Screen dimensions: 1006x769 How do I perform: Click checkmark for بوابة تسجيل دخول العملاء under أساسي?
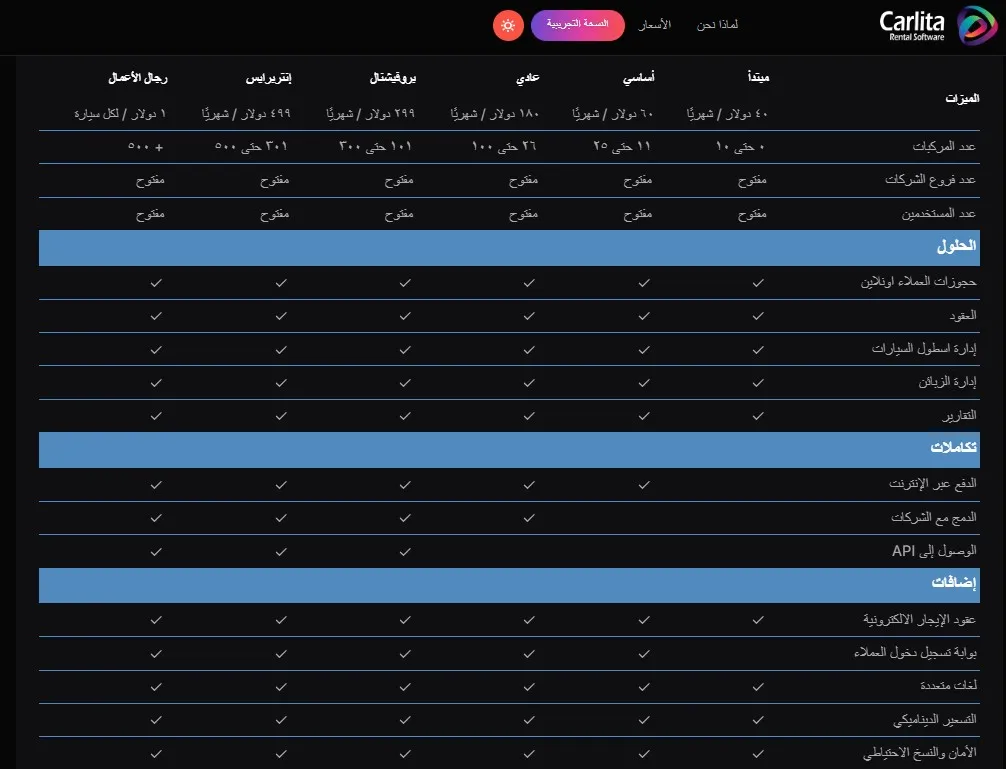(x=644, y=654)
